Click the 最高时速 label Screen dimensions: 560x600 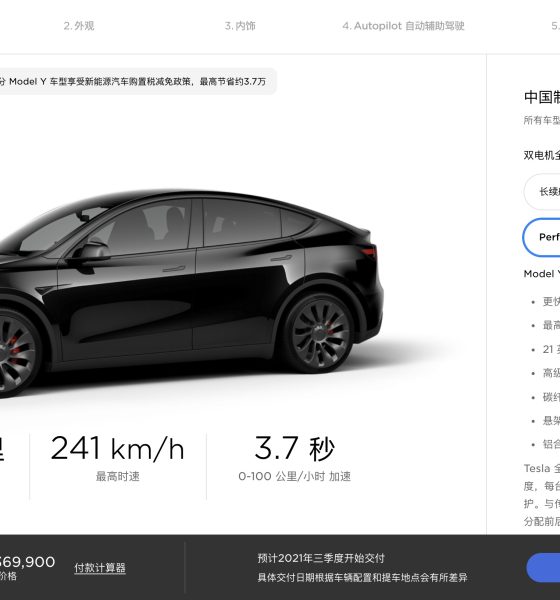pos(118,477)
